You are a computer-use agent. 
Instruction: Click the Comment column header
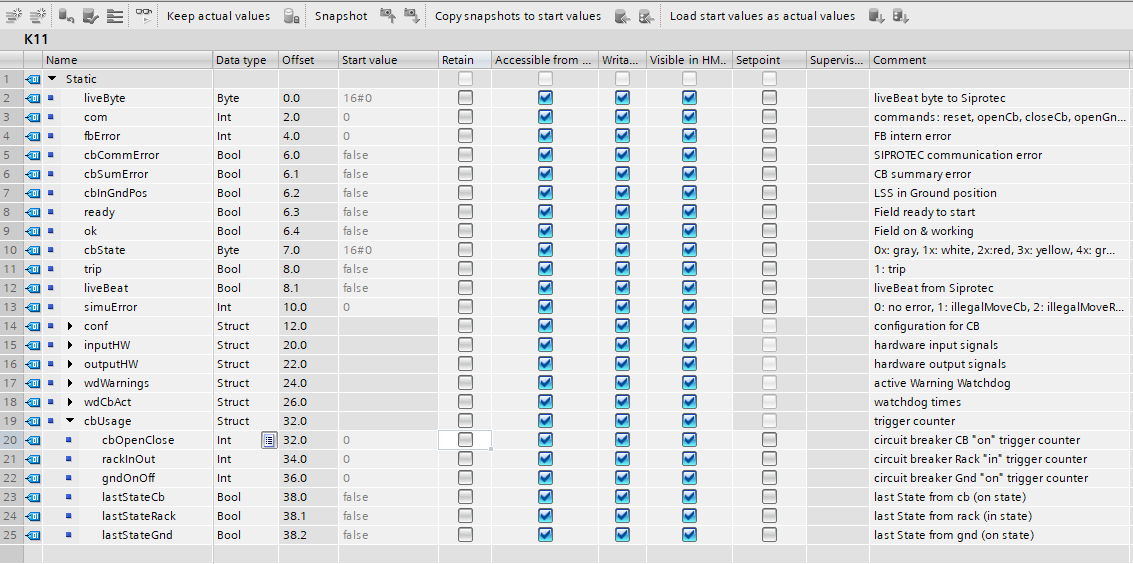click(x=900, y=60)
